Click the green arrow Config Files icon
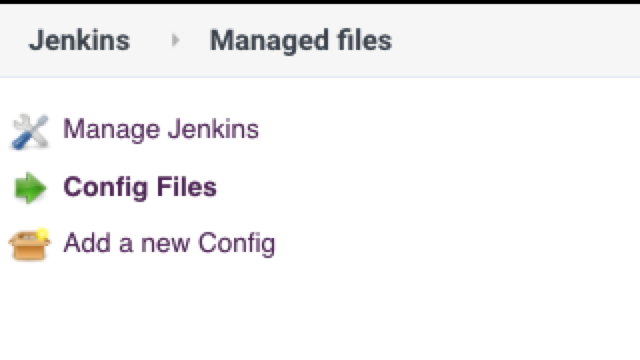The width and height of the screenshot is (640, 360). coord(30,188)
